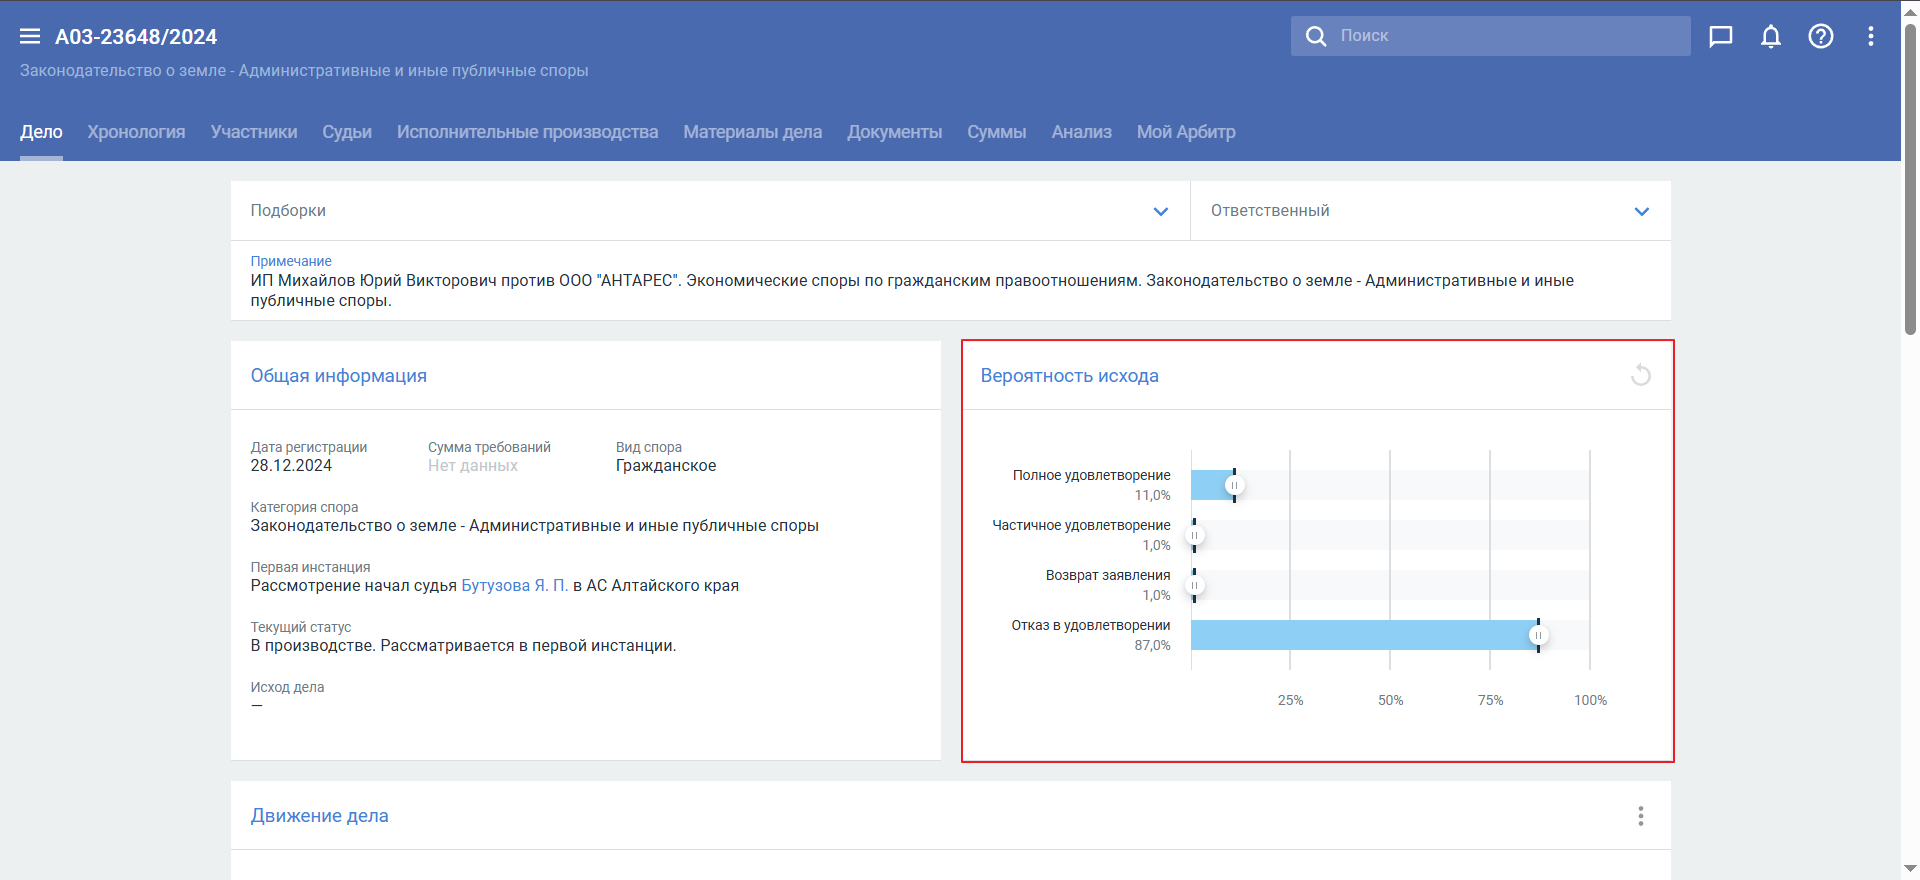This screenshot has width=1920, height=880.
Task: Open the header more options menu
Action: pyautogui.click(x=1870, y=37)
